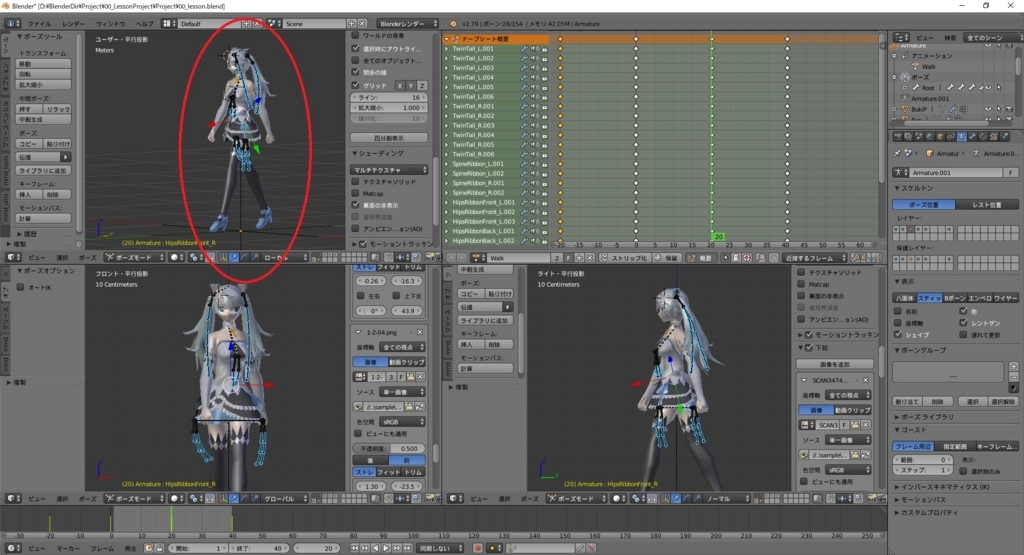Open the Info editor type icon
This screenshot has width=1024, height=555.
tap(12, 24)
